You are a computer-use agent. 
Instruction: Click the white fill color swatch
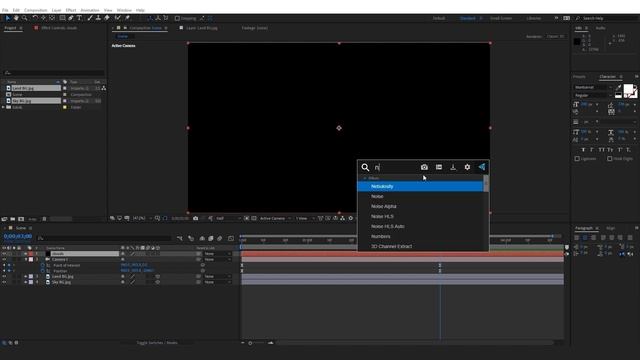pos(628,89)
